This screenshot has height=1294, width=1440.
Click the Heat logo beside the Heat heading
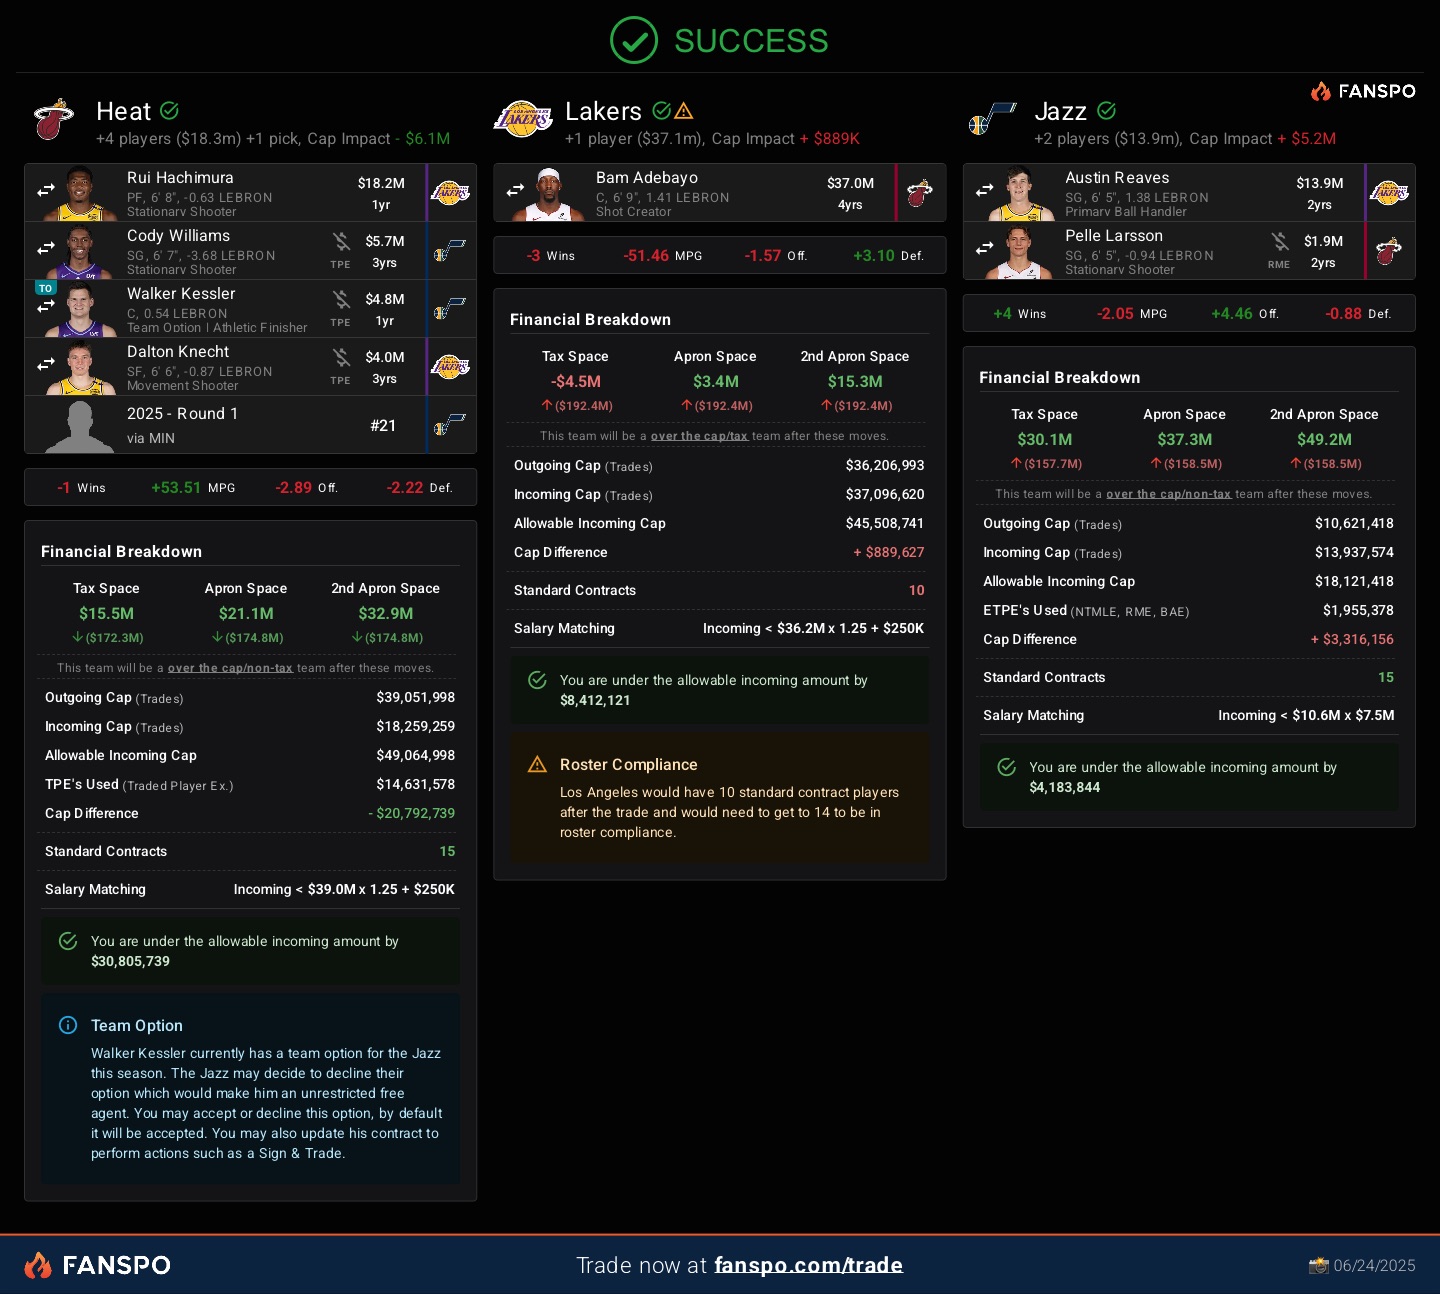(x=54, y=119)
